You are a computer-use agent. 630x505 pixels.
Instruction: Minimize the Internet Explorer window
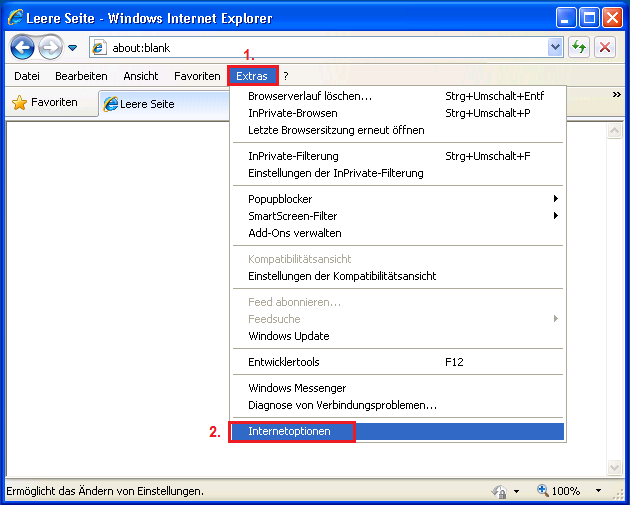(x=565, y=18)
